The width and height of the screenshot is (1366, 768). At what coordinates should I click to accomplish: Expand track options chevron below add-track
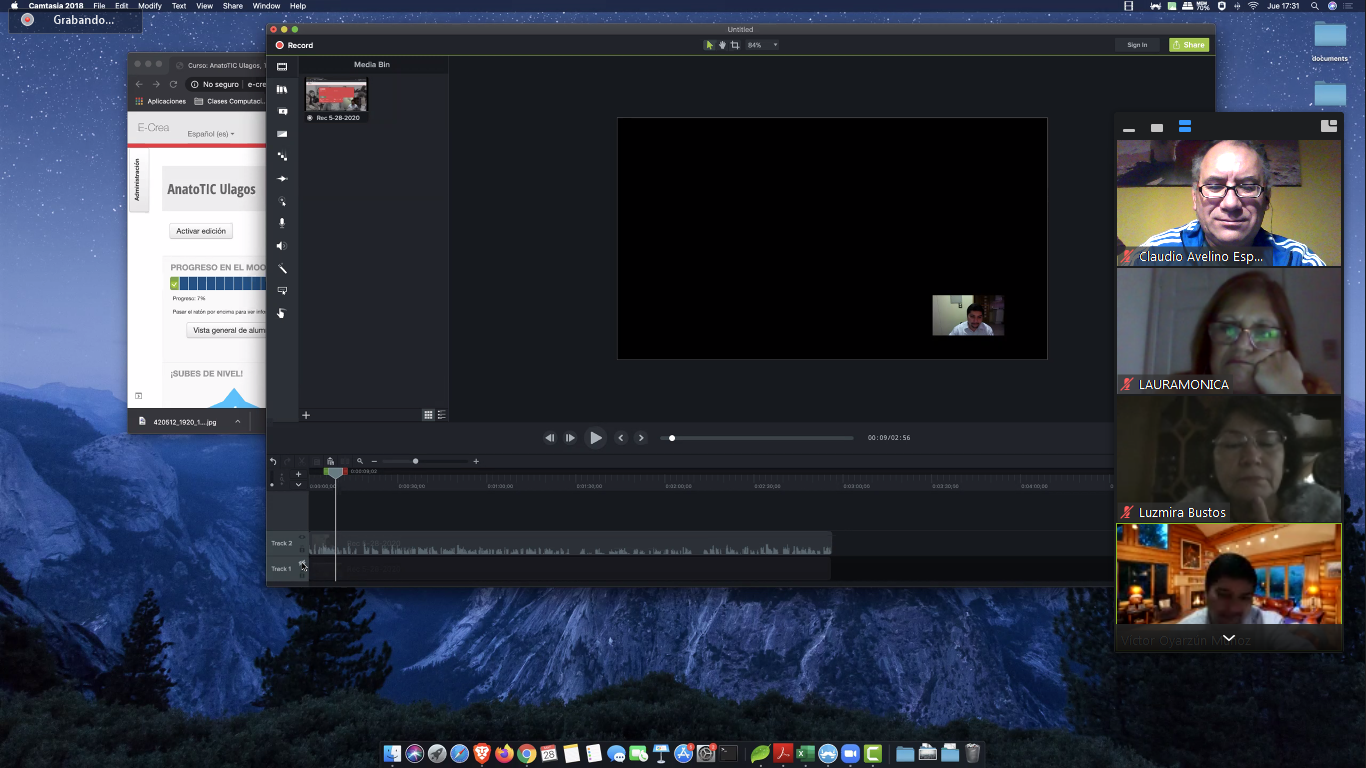[298, 485]
